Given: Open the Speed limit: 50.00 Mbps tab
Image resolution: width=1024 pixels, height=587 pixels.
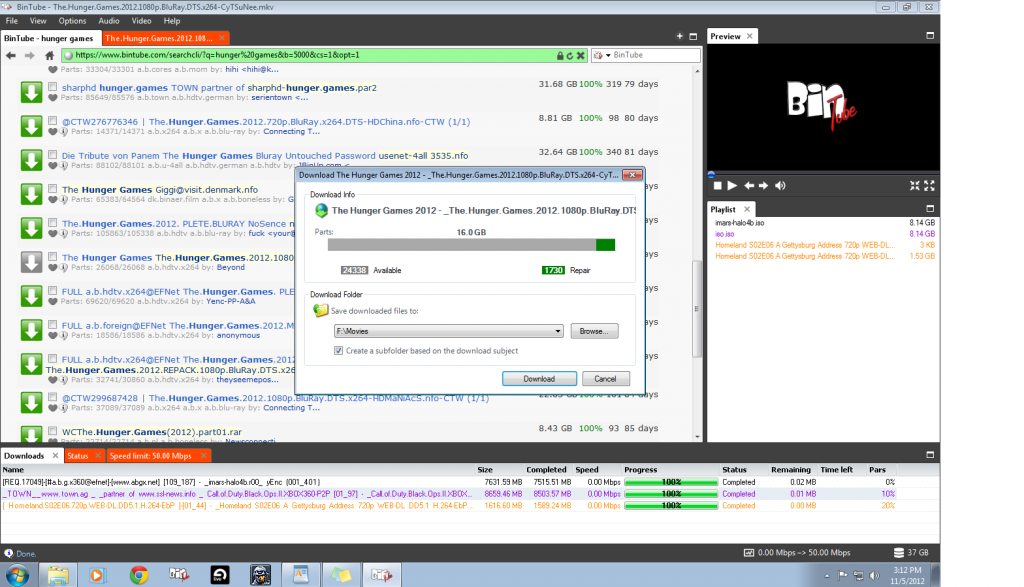Looking at the screenshot, I should tap(150, 456).
